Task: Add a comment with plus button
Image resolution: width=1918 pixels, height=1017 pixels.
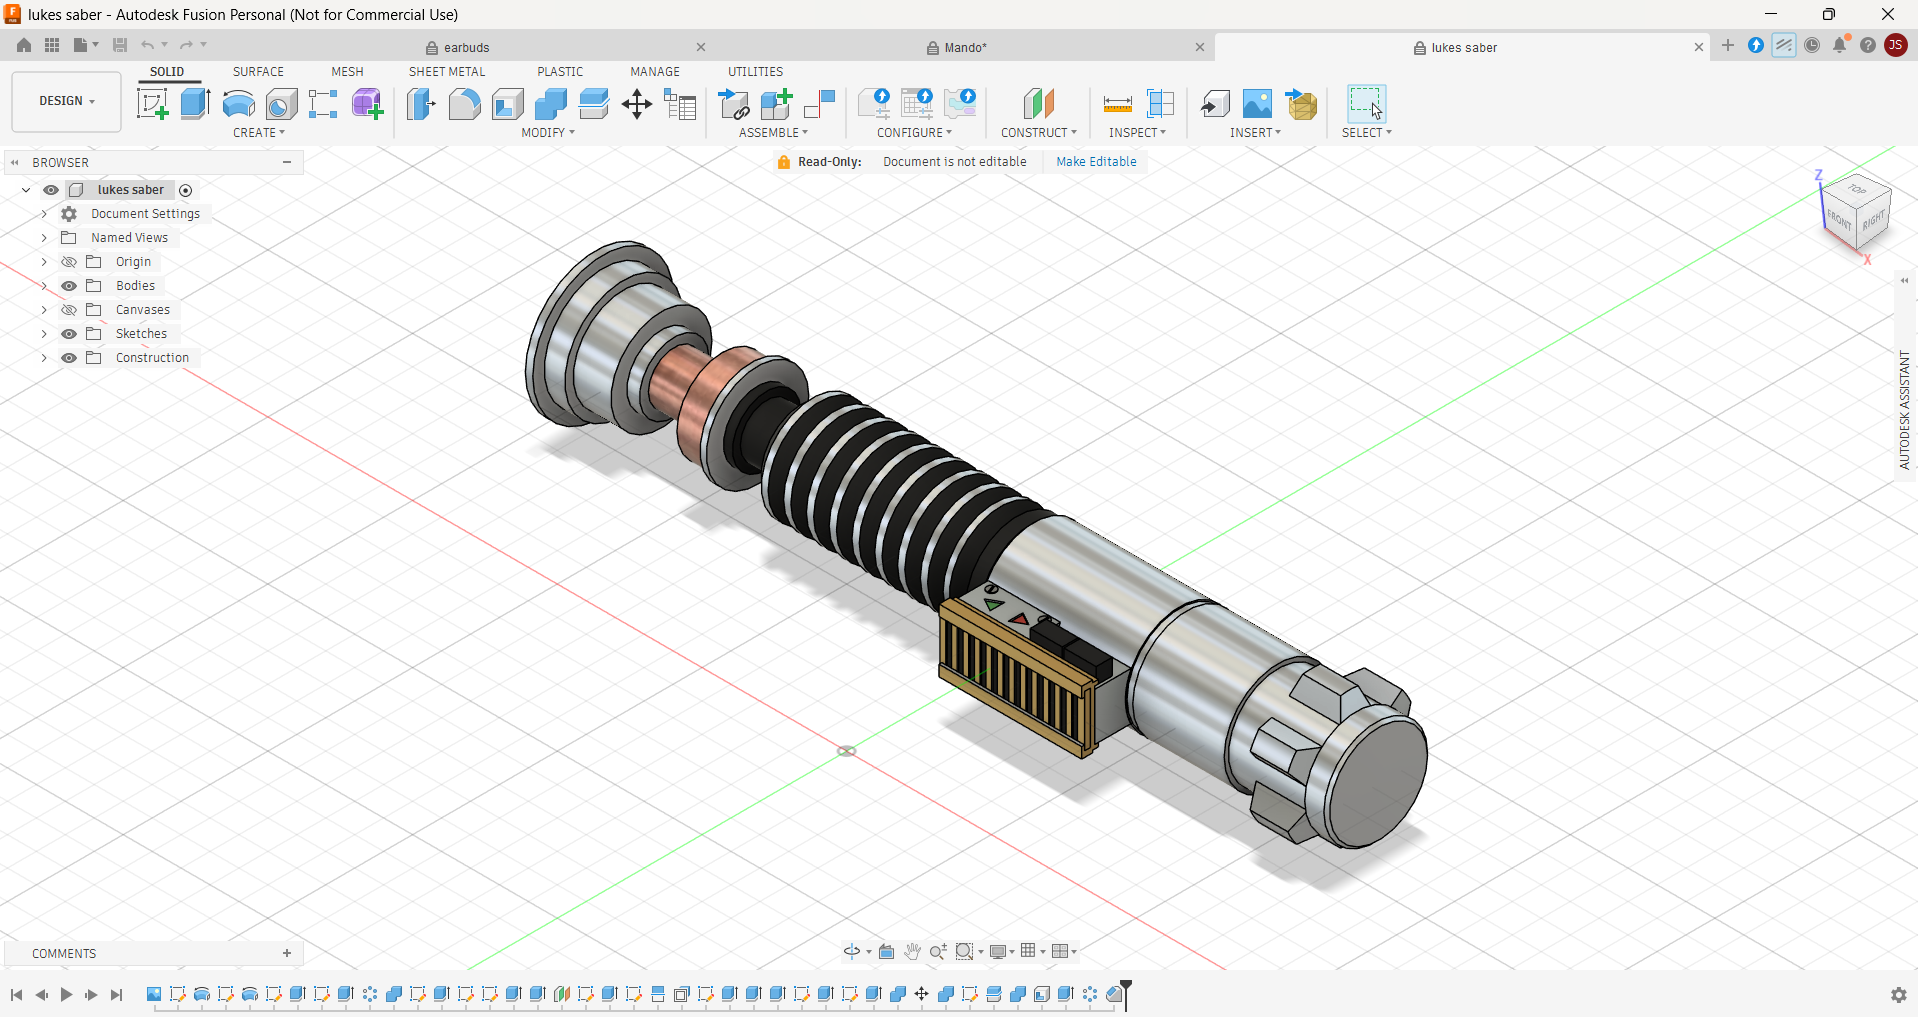Action: click(x=287, y=953)
